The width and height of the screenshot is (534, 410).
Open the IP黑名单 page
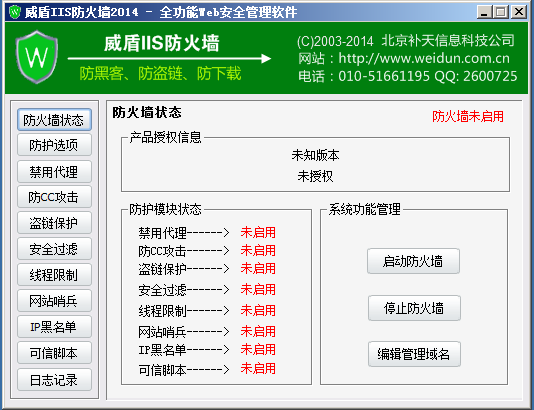tap(54, 327)
